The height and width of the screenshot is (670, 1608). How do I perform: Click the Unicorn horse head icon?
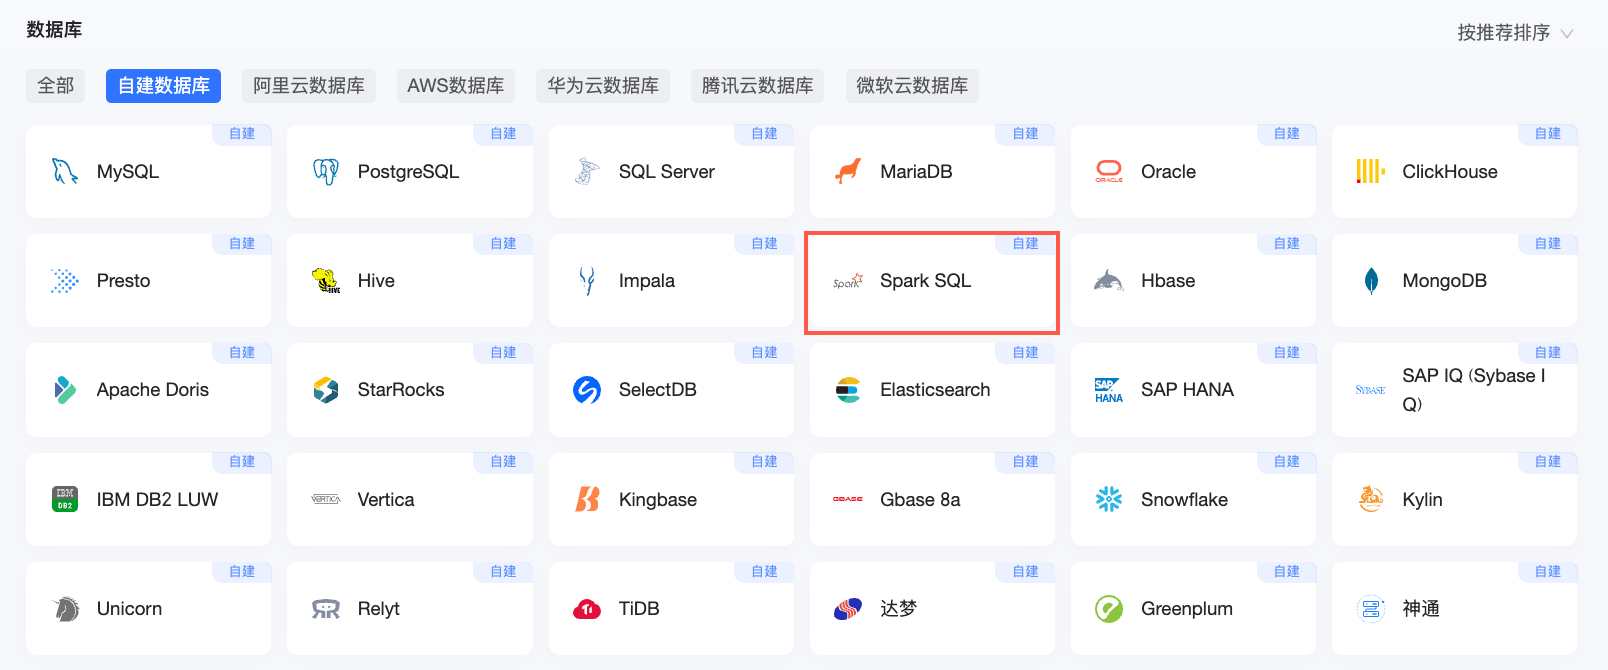66,609
